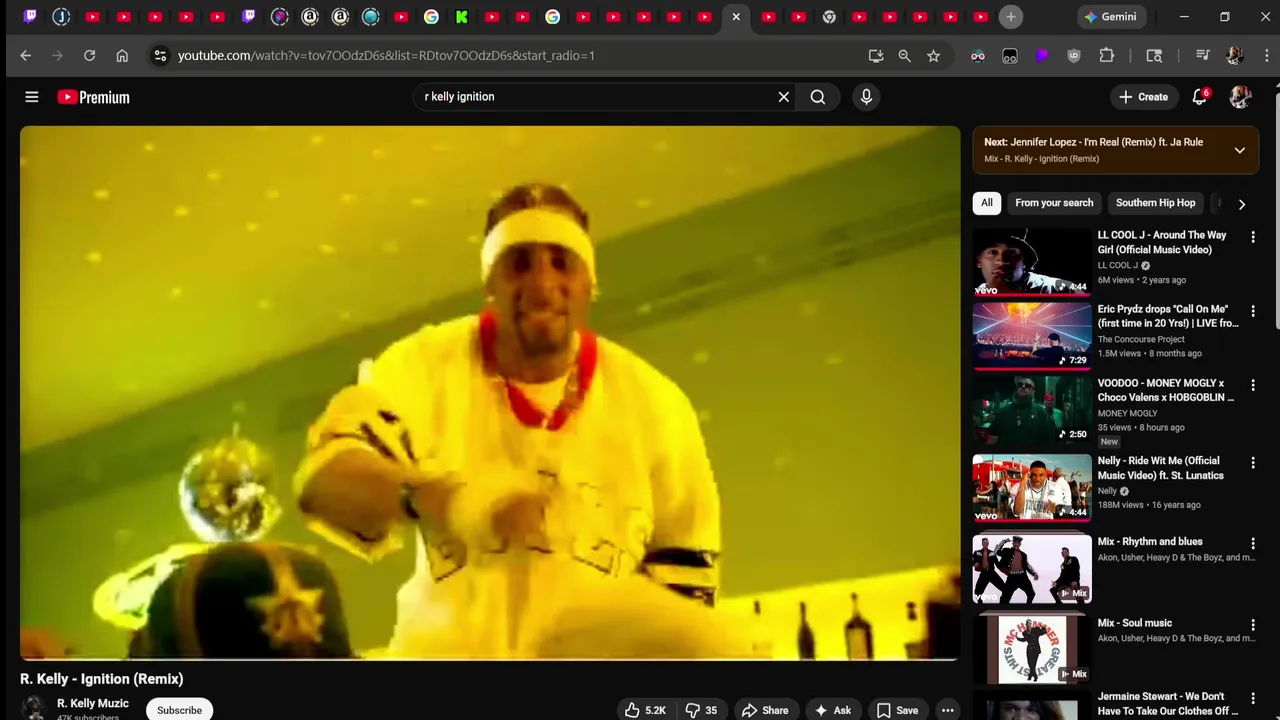Viewport: 1280px width, 720px height.
Task: Switch to the Chrome-icon tab
Action: click(x=829, y=17)
